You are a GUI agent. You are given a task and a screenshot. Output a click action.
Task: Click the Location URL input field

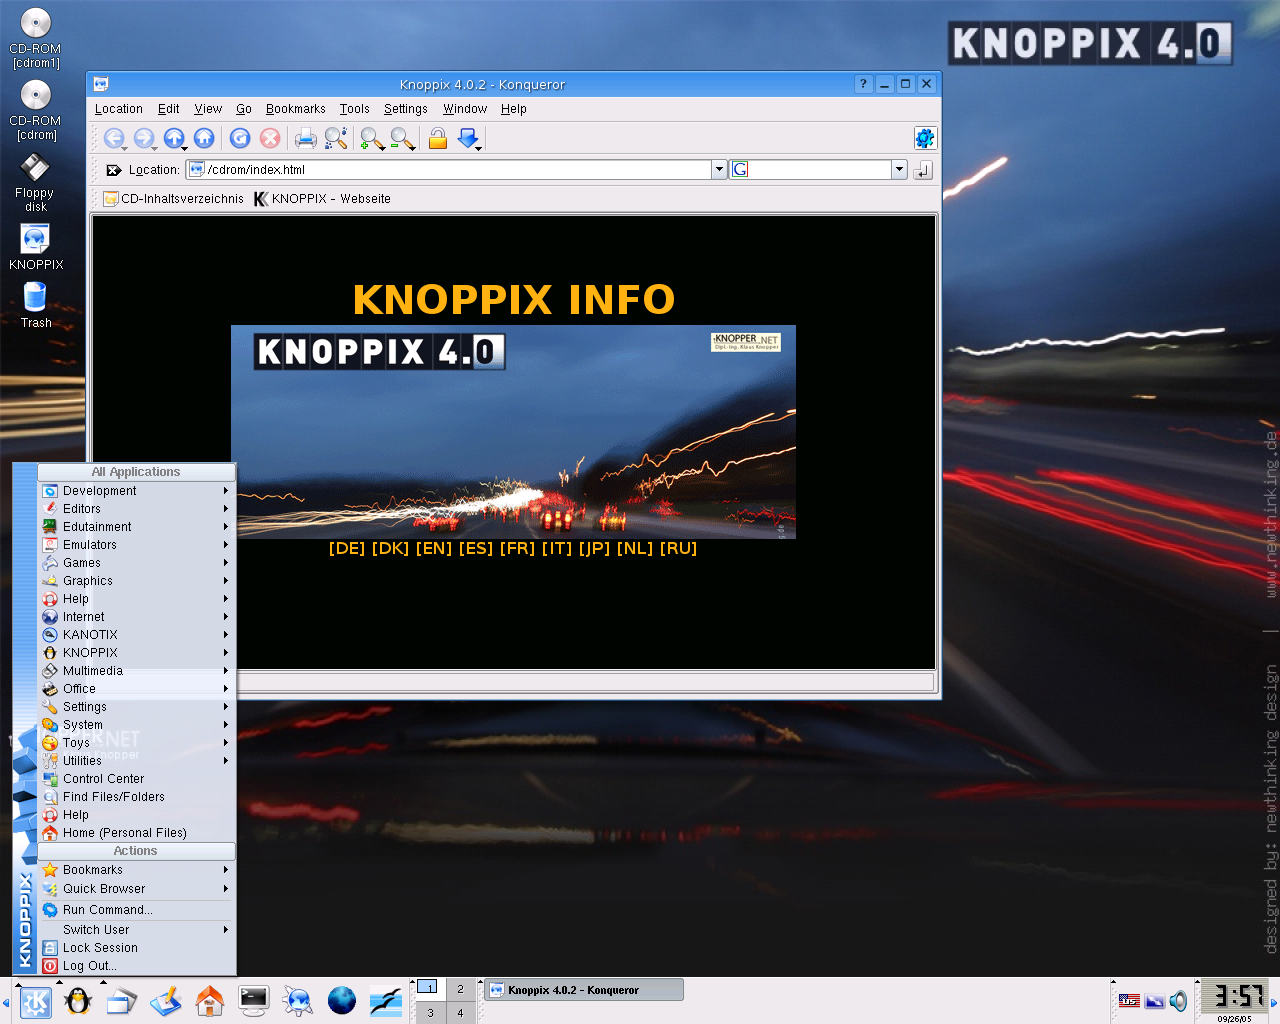pos(449,170)
